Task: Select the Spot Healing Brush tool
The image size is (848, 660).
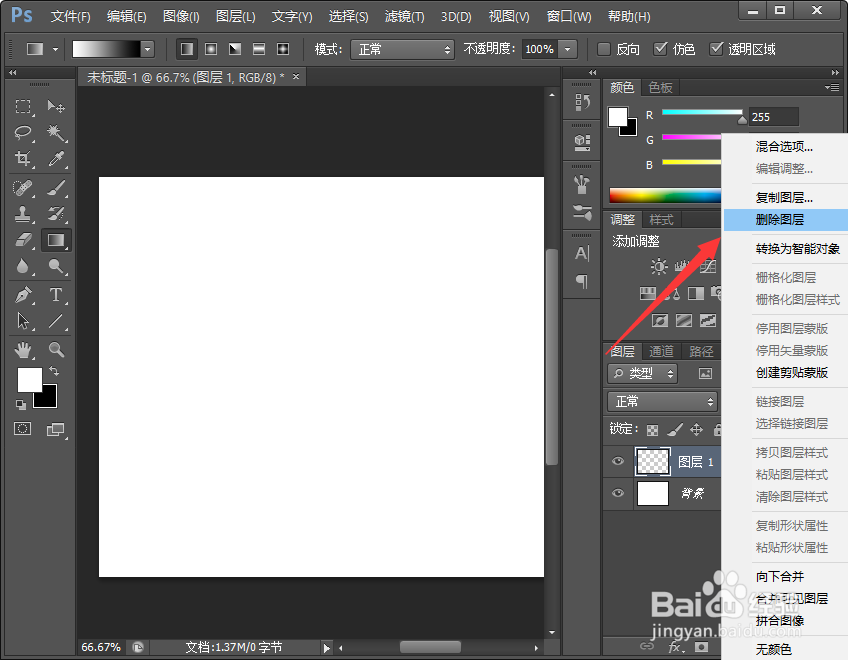Action: (23, 188)
